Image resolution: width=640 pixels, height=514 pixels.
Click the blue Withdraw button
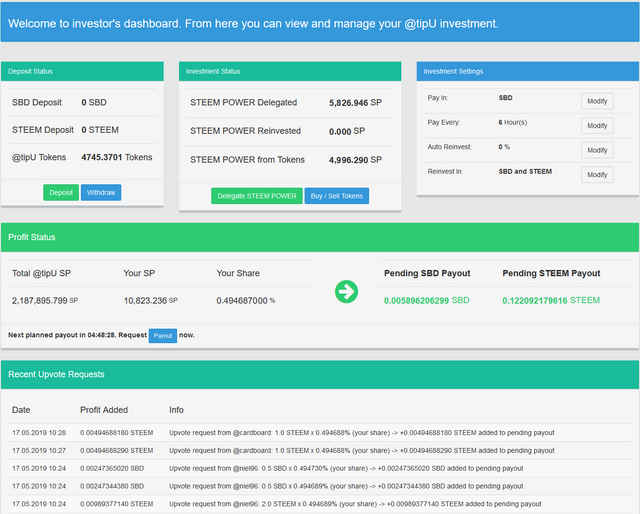[x=101, y=192]
